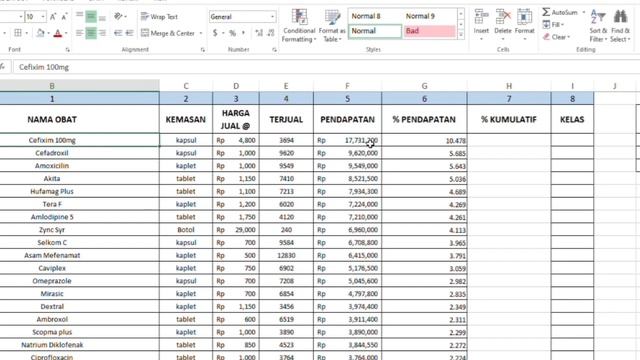This screenshot has width=640, height=360.
Task: Apply Comma Style format
Action: [244, 33]
